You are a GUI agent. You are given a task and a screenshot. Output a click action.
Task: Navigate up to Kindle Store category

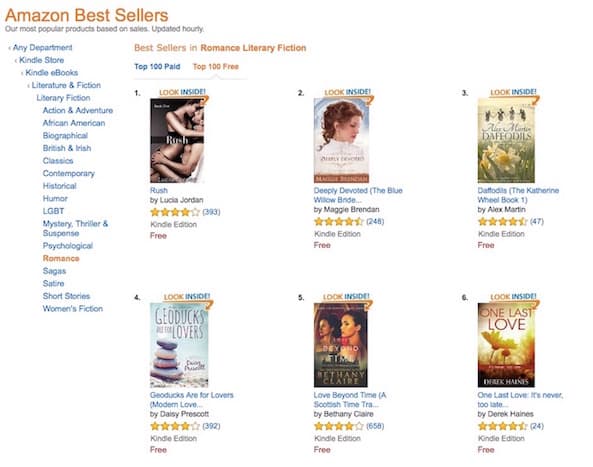(x=41, y=60)
